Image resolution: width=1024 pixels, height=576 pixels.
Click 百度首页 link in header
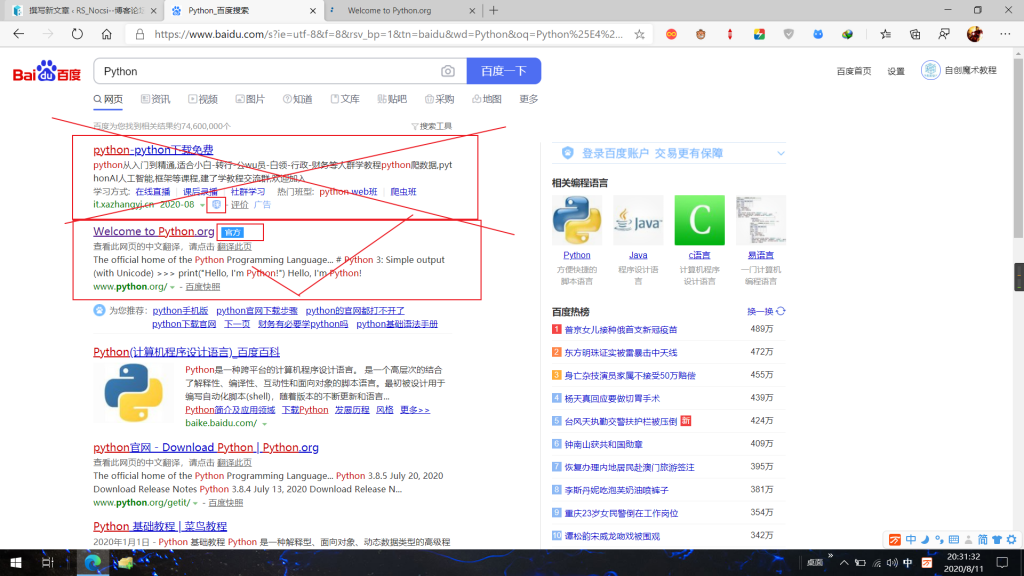[854, 71]
